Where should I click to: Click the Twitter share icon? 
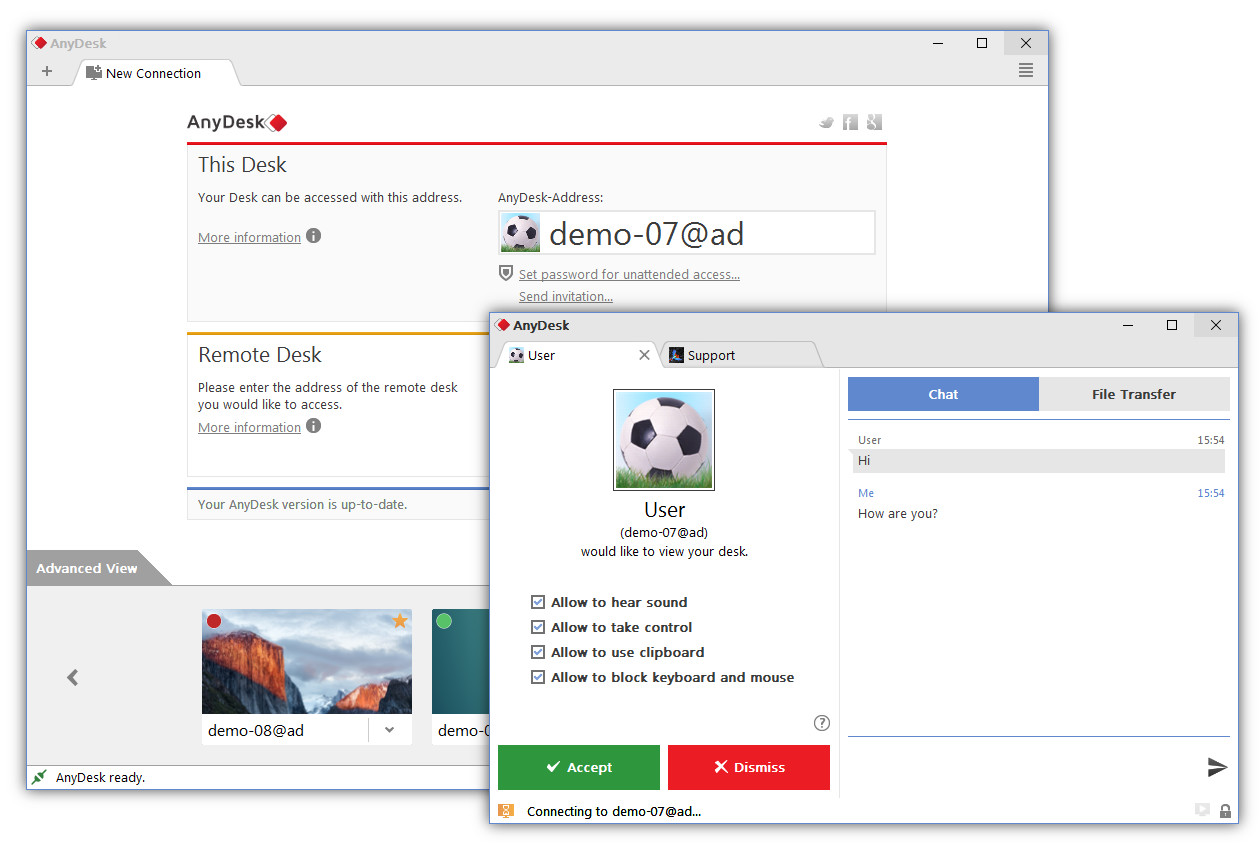click(826, 121)
